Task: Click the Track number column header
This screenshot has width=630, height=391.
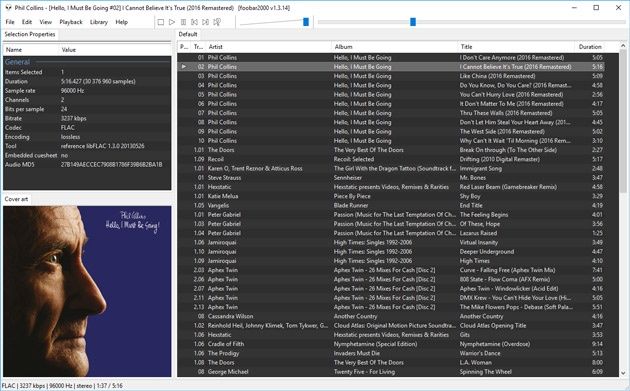Action: (198, 47)
